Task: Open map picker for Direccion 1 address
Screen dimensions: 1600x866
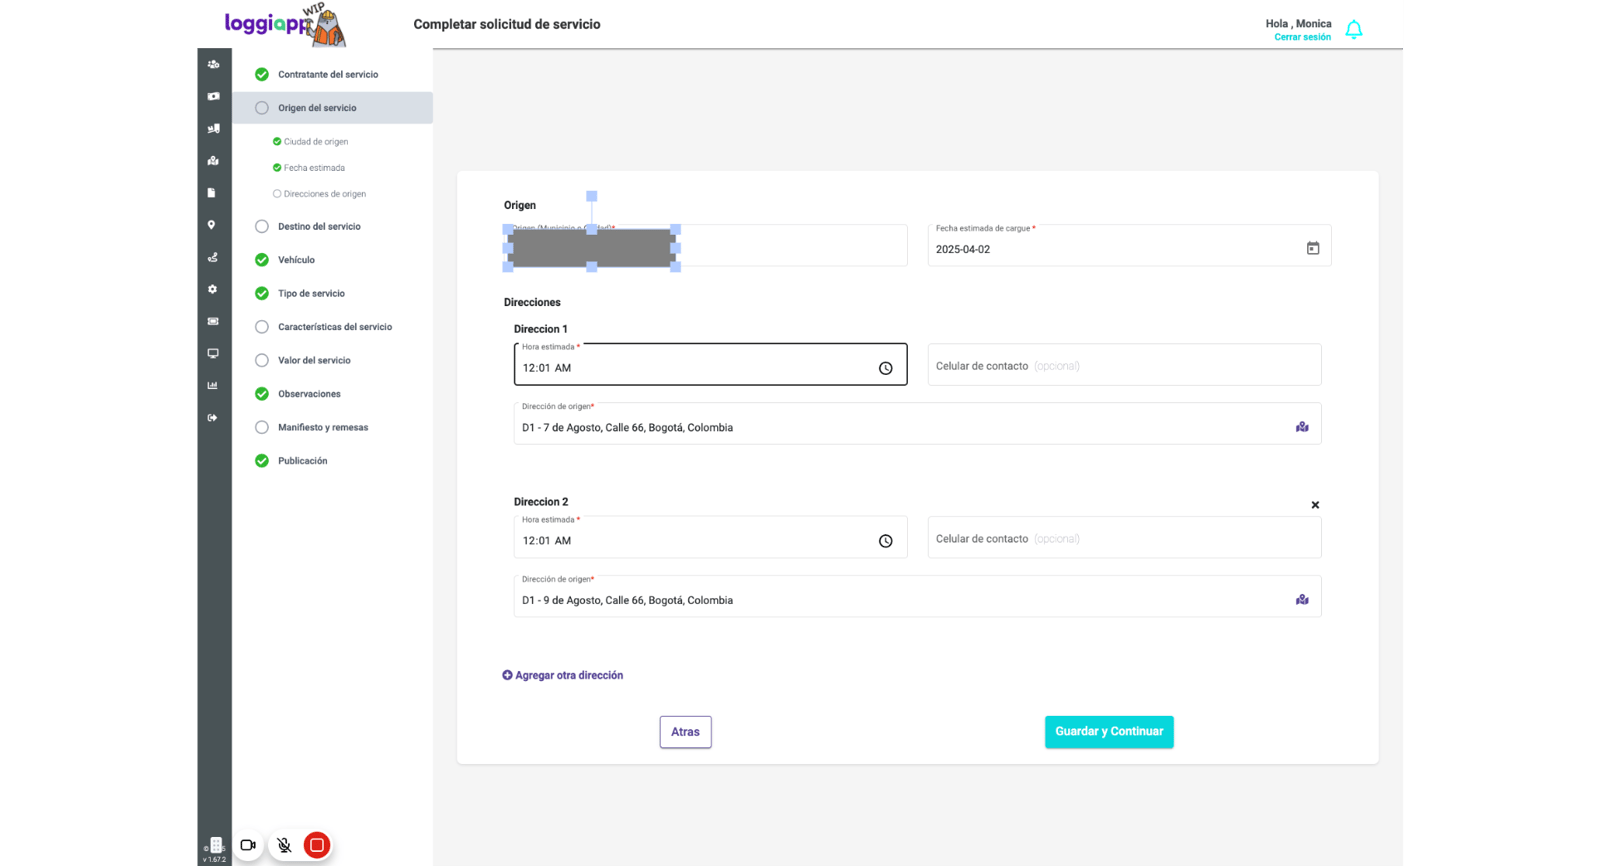Action: [1302, 427]
